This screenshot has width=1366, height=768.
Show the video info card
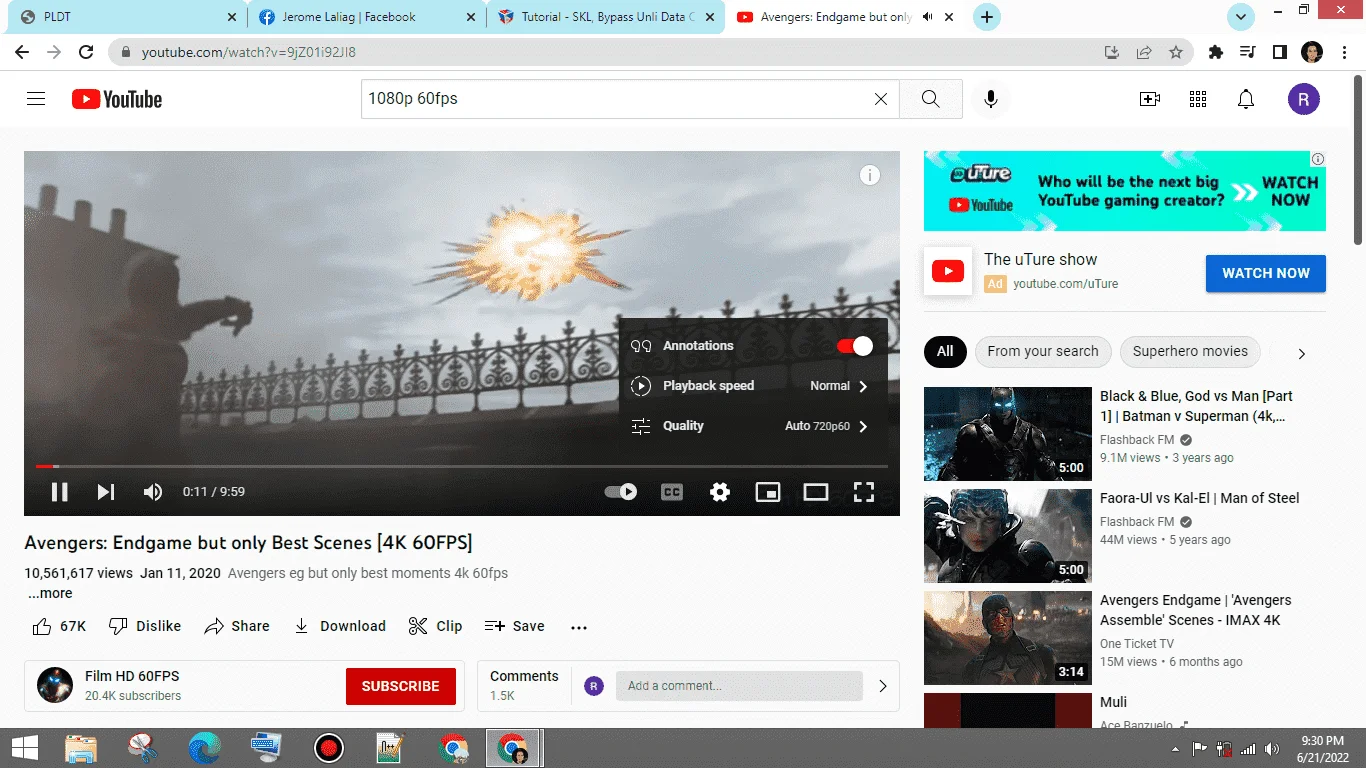pyautogui.click(x=870, y=176)
